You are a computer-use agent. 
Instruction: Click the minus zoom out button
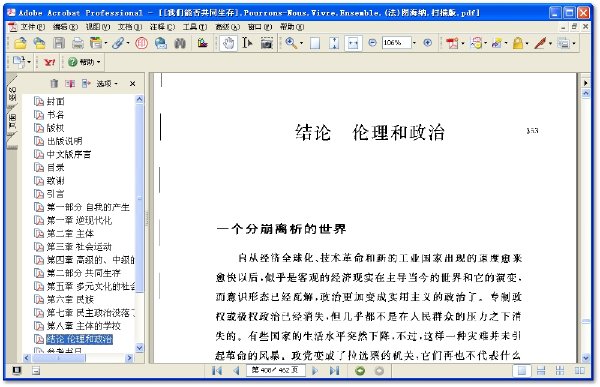pyautogui.click(x=372, y=43)
